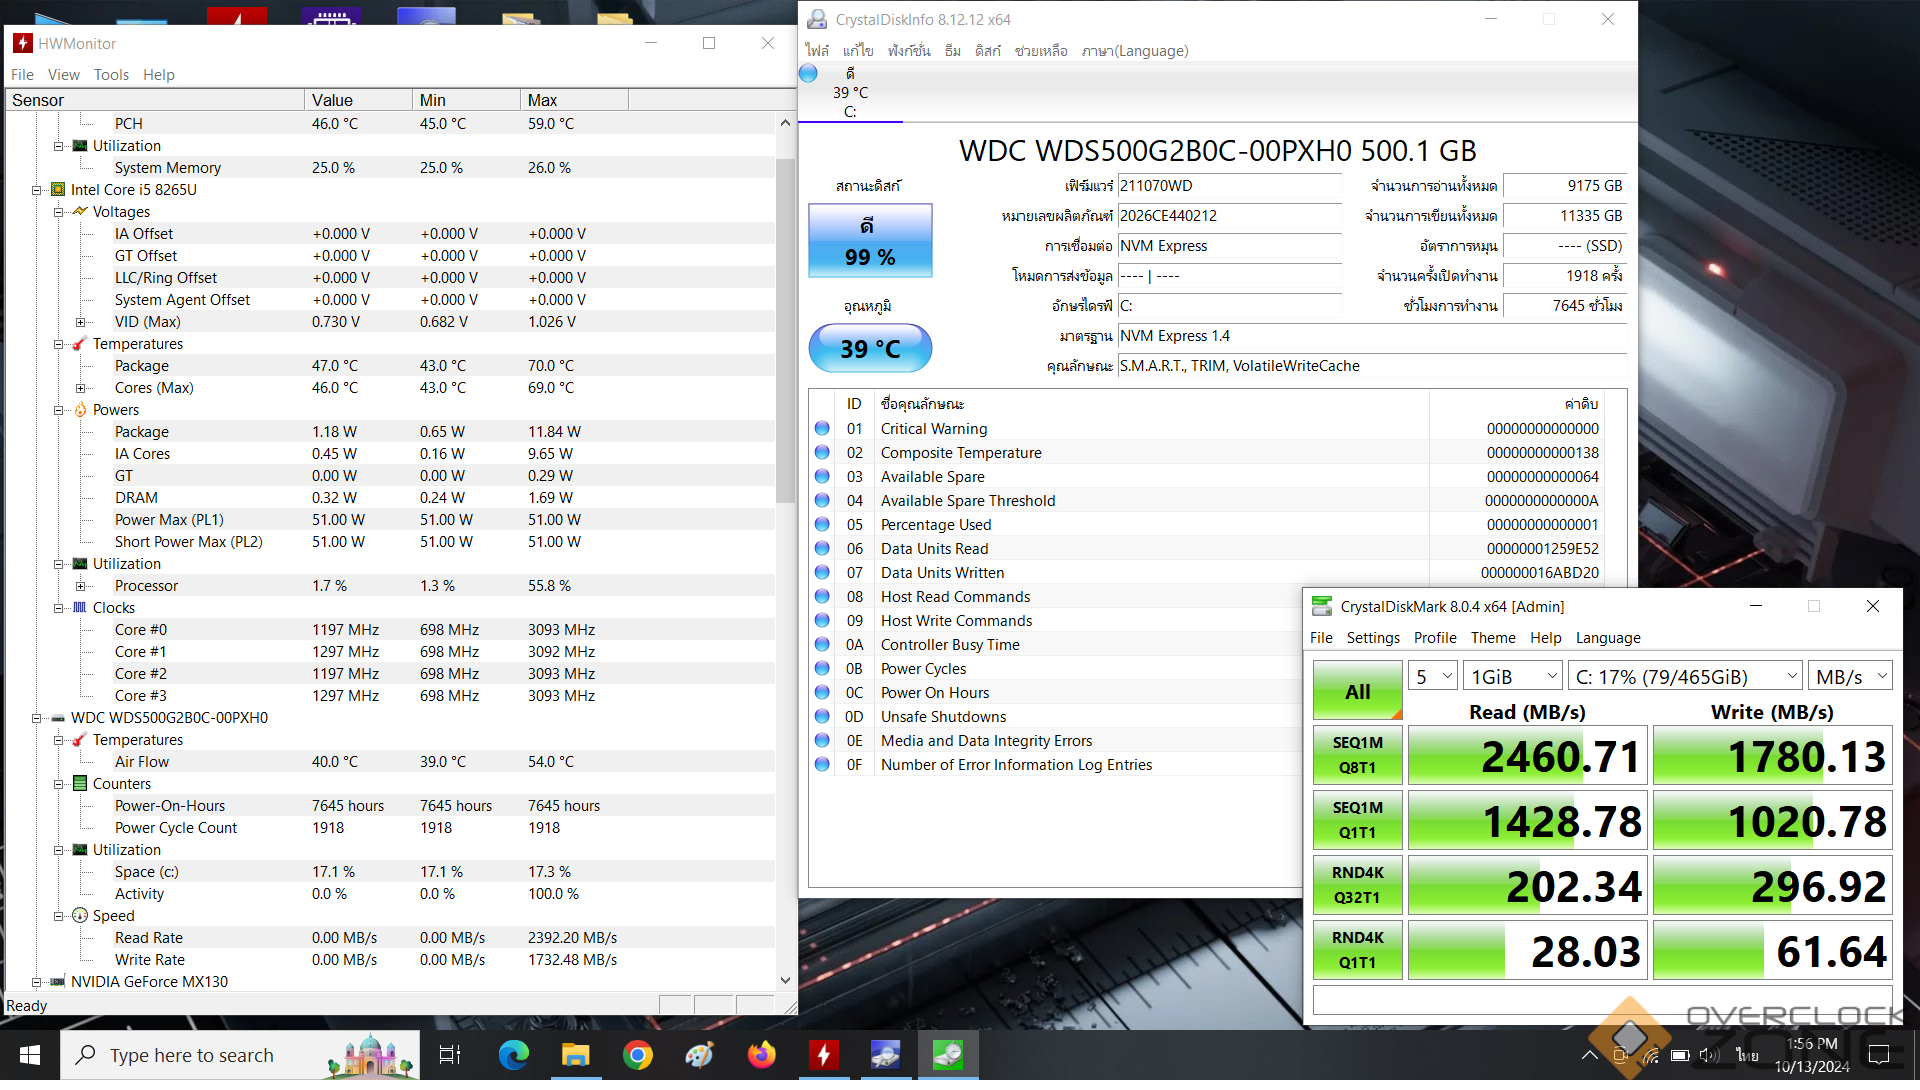1920x1090 pixels.
Task: Run the SEQ1M Q8T1 test
Action: tap(1357, 755)
